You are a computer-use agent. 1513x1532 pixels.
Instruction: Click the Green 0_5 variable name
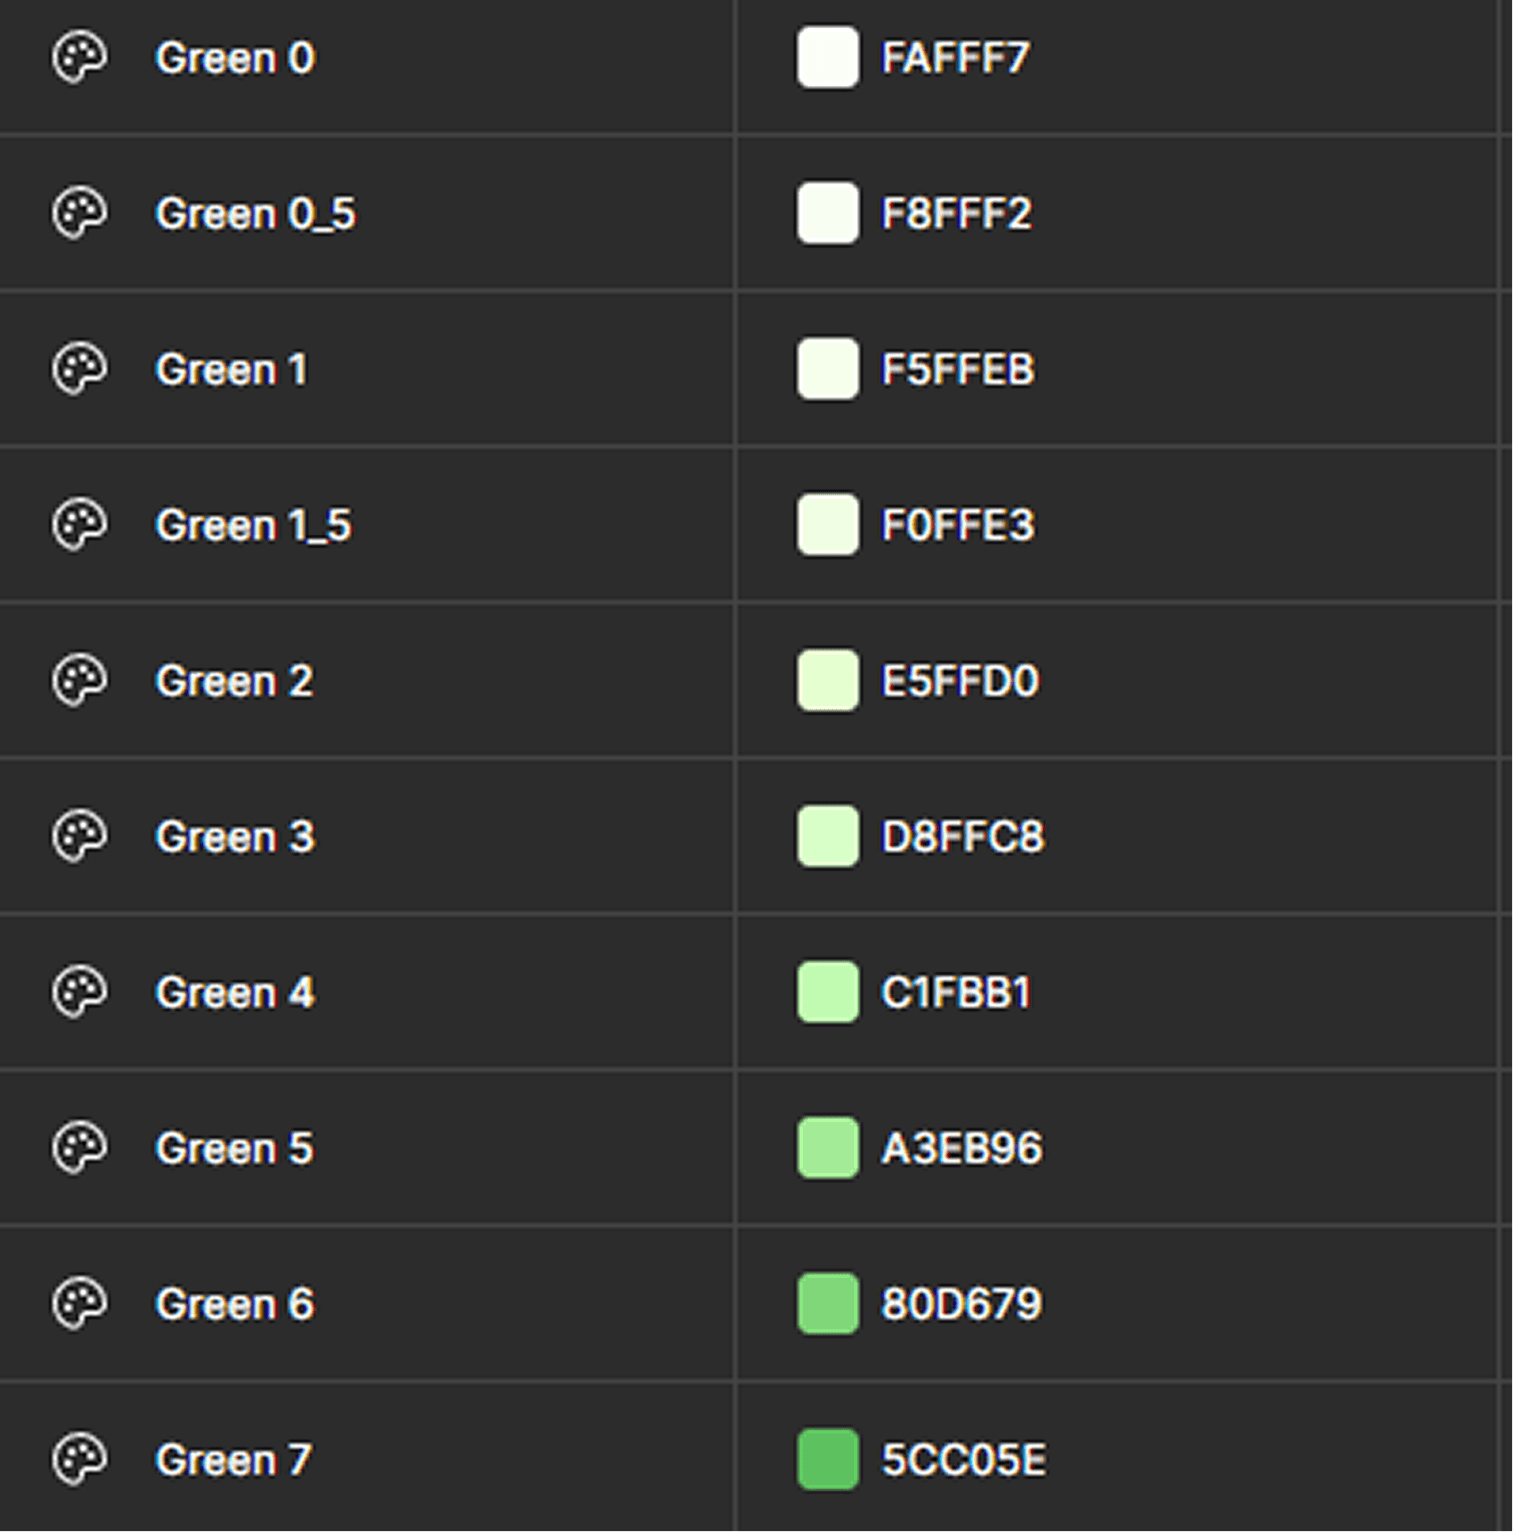pyautogui.click(x=255, y=214)
